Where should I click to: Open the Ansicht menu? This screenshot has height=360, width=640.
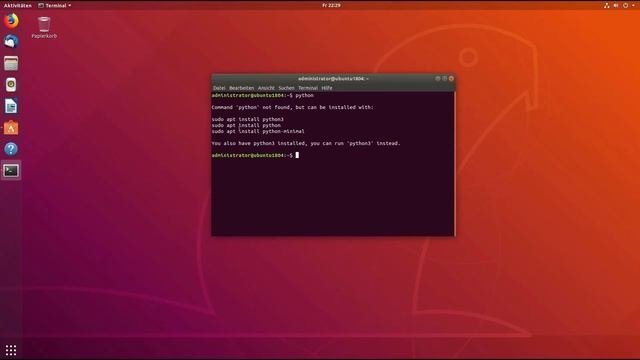266,88
